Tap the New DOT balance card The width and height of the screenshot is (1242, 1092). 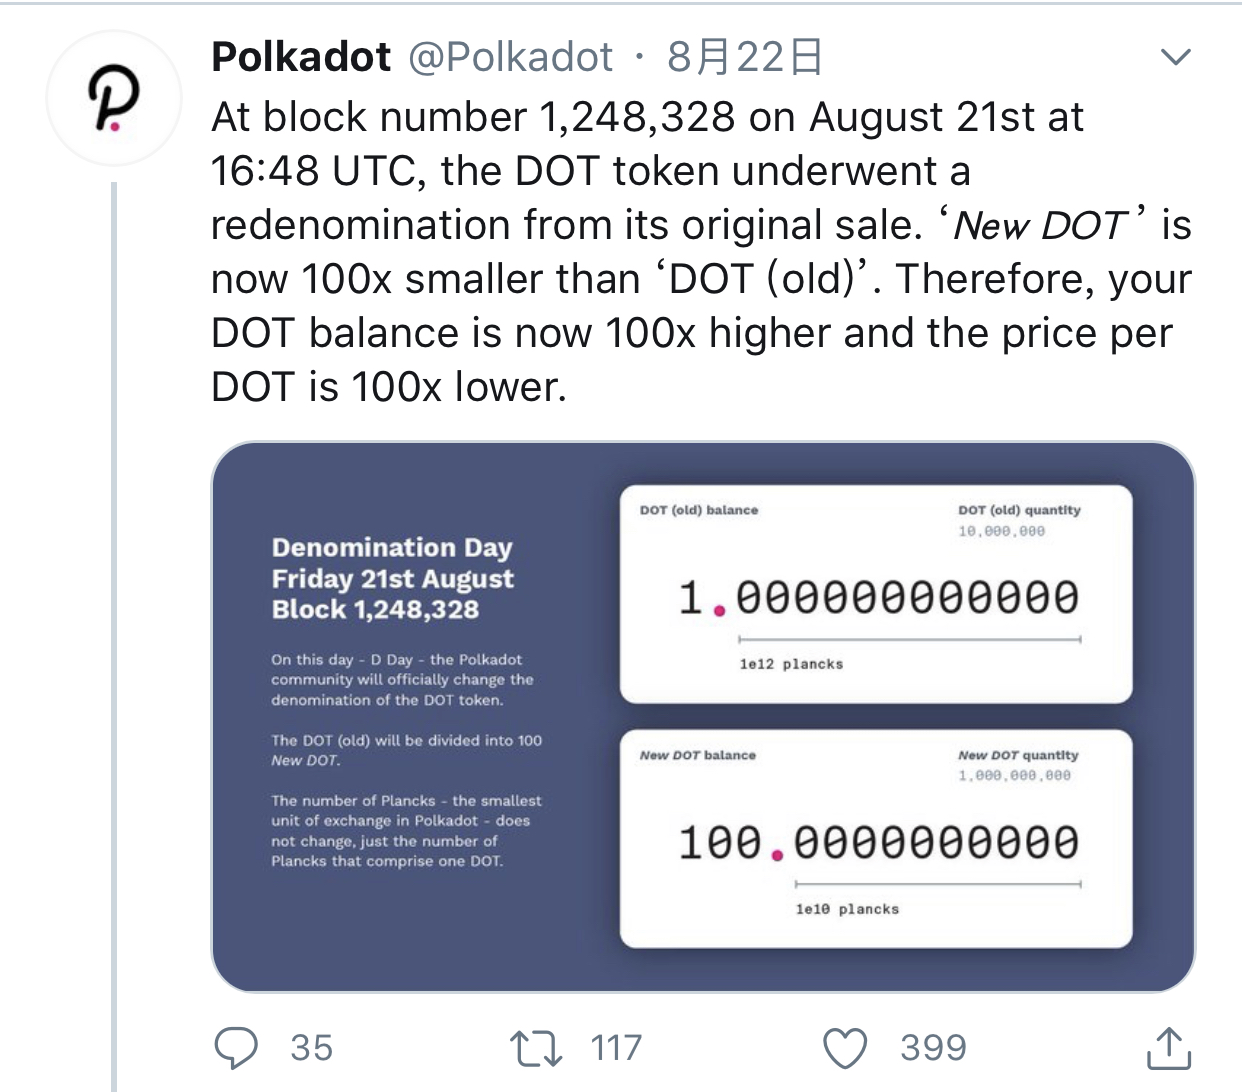coord(876,839)
